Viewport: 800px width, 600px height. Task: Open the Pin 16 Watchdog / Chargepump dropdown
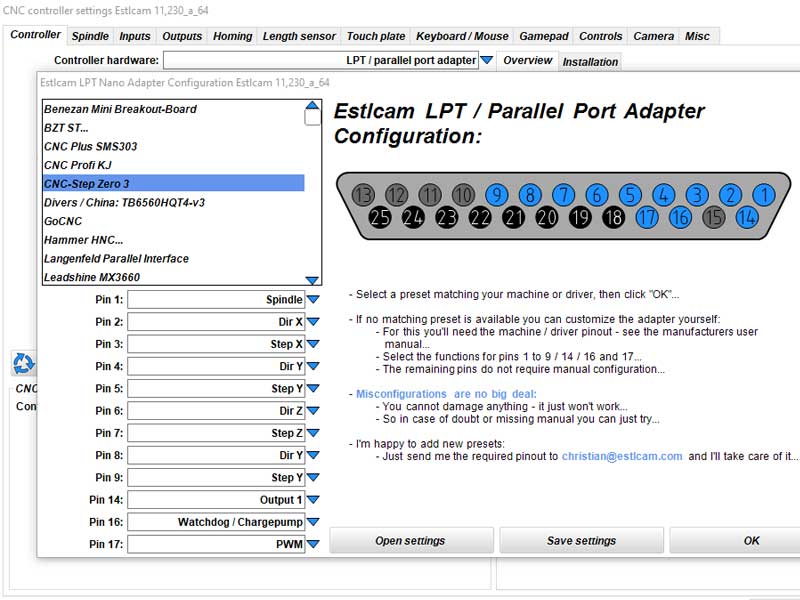pyautogui.click(x=313, y=522)
